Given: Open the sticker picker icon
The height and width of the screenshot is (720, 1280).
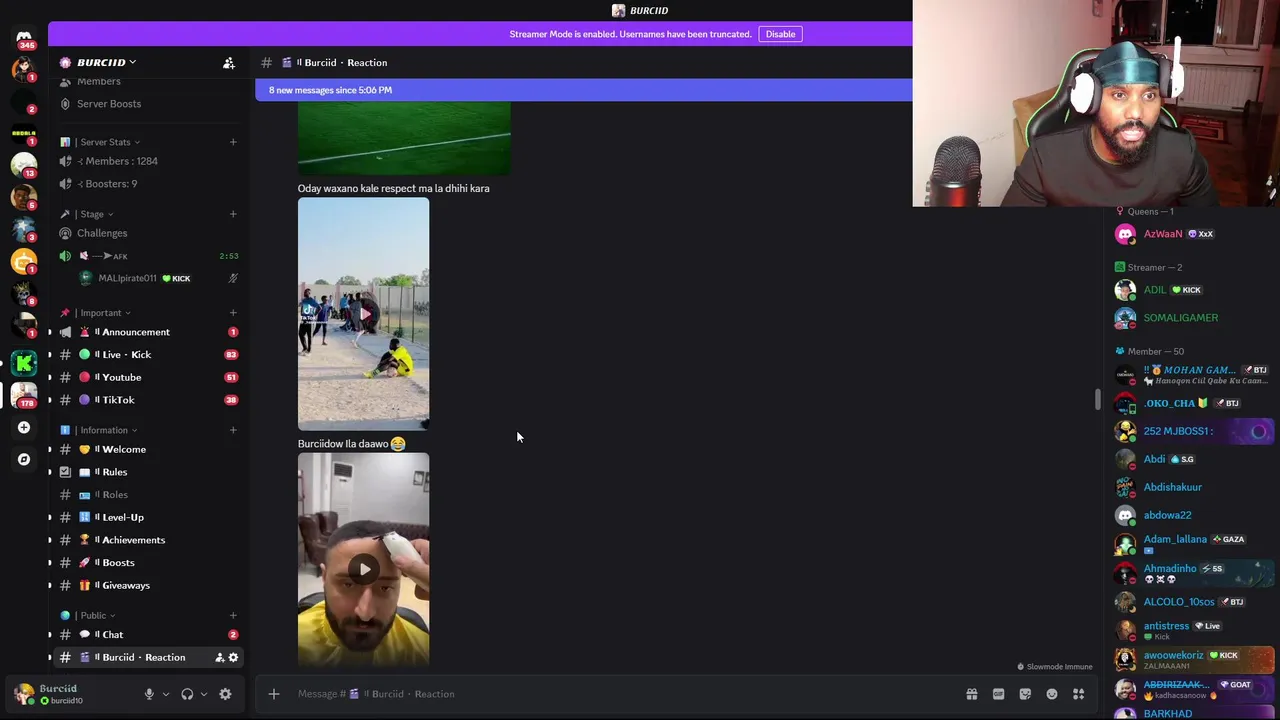Looking at the screenshot, I should [x=1025, y=694].
